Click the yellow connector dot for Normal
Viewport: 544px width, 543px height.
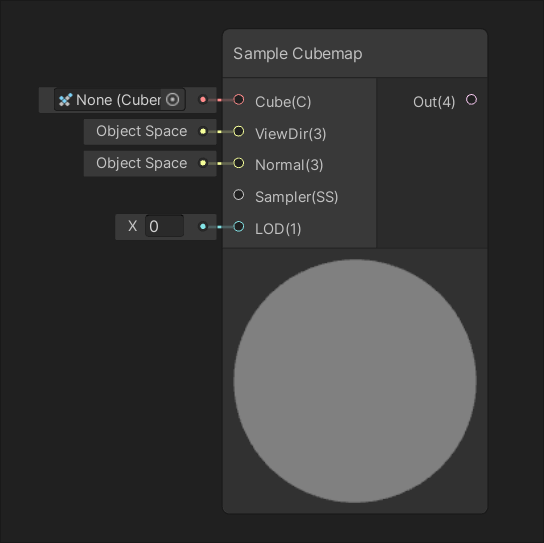point(203,163)
